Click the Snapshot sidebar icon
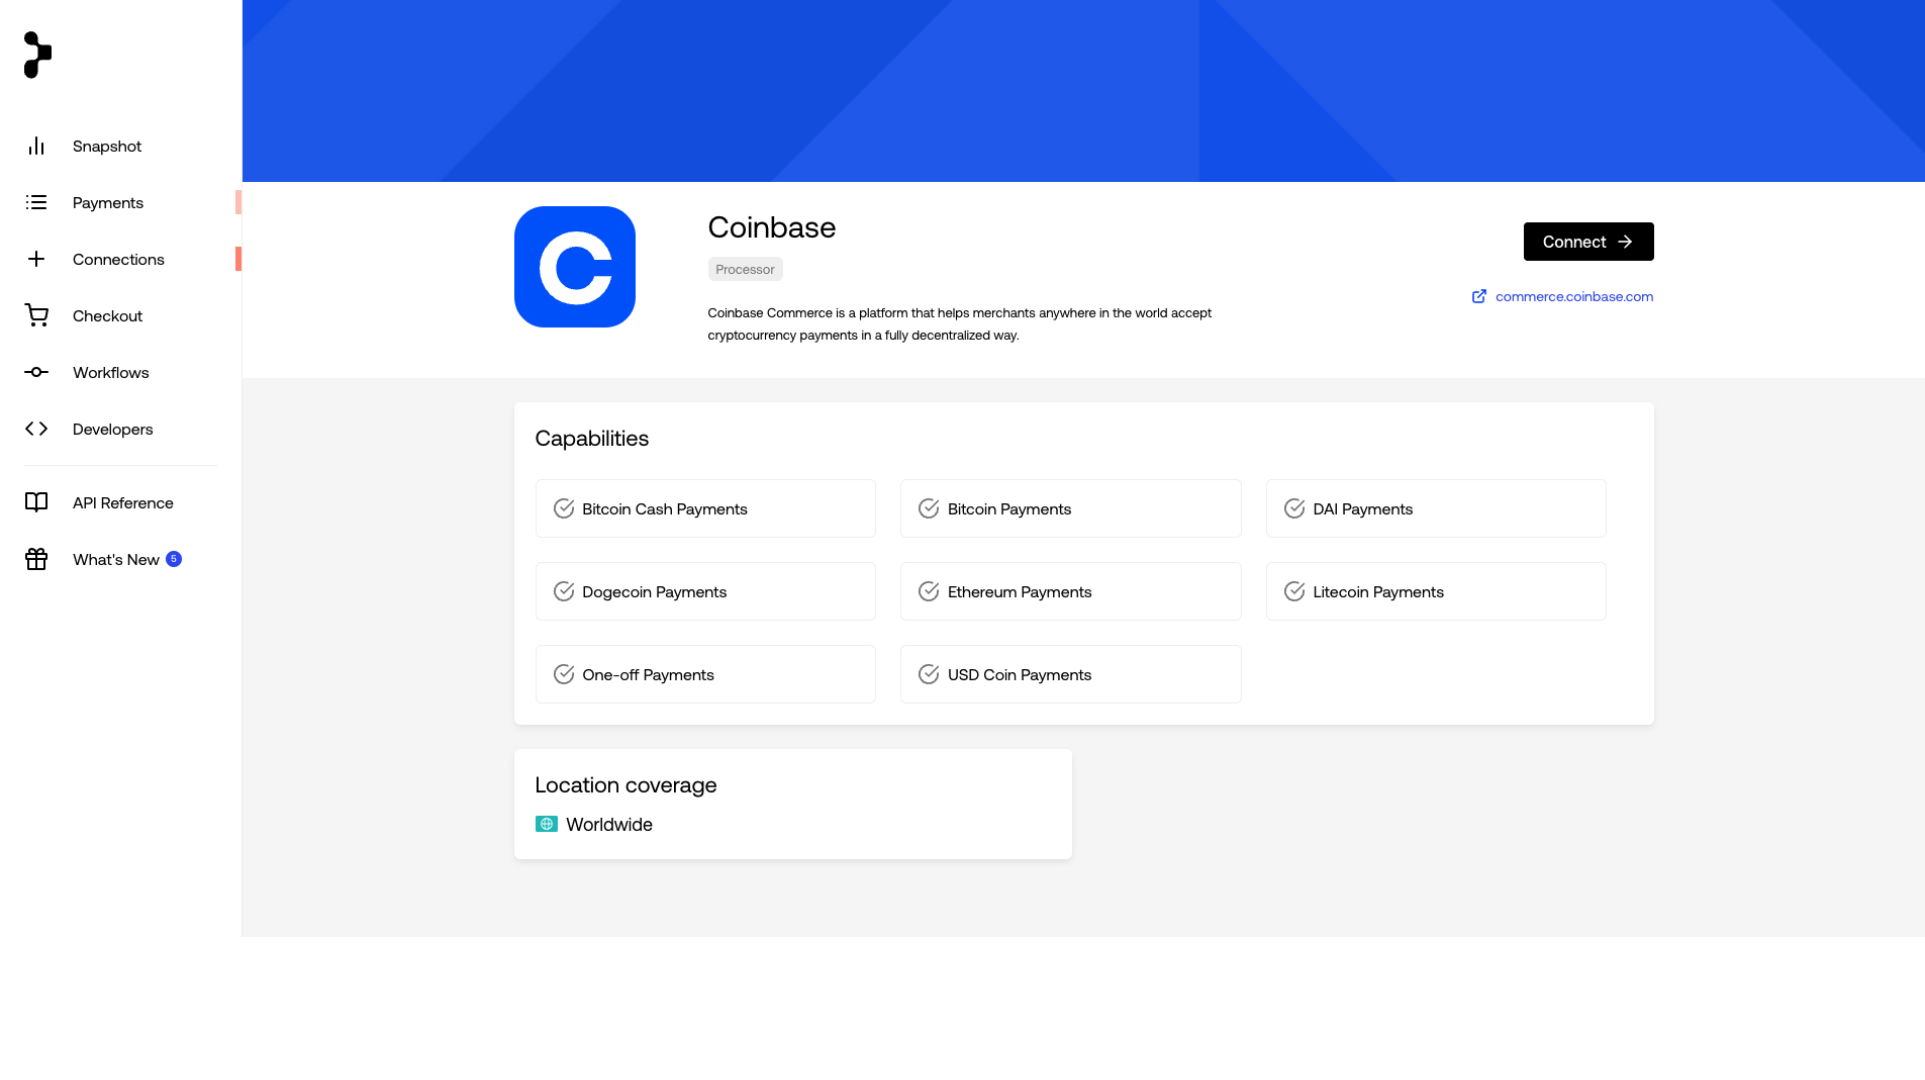 pos(36,145)
